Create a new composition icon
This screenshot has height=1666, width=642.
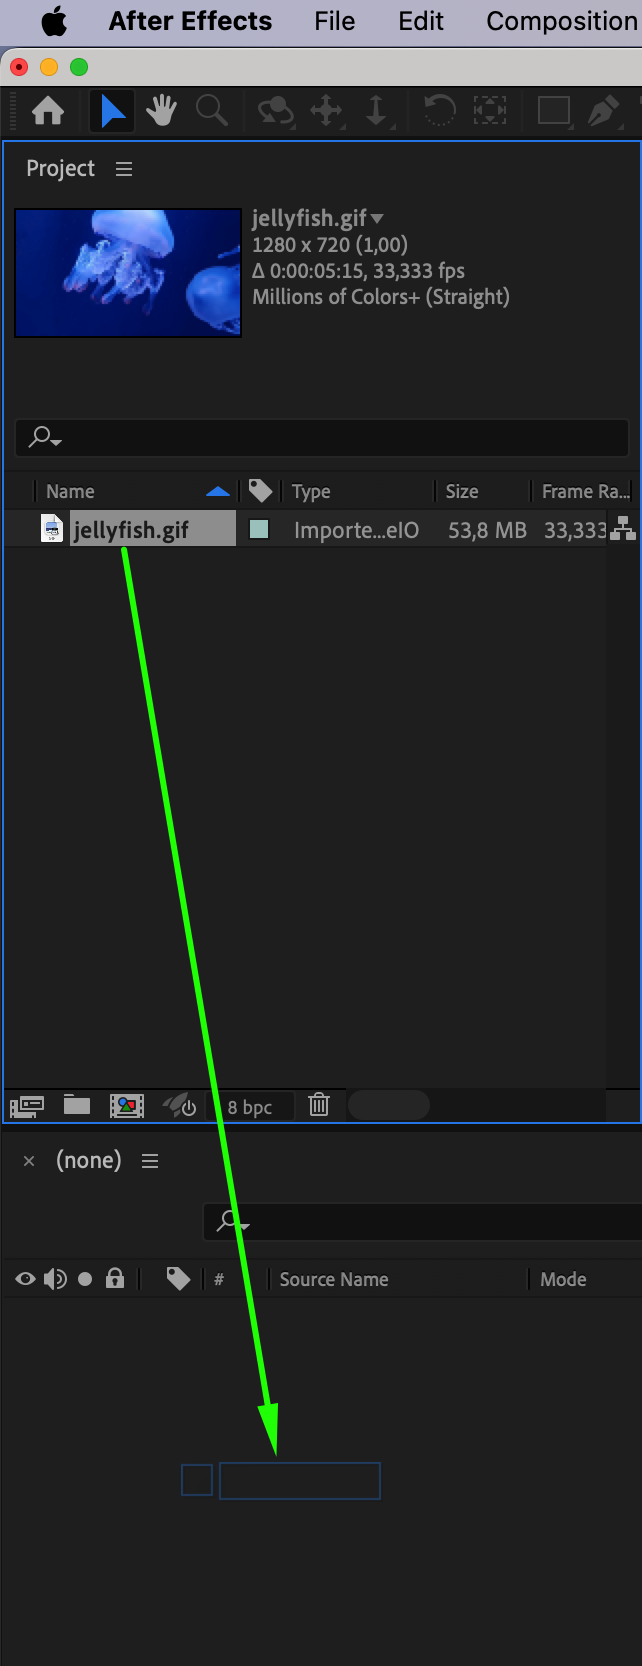click(127, 1105)
